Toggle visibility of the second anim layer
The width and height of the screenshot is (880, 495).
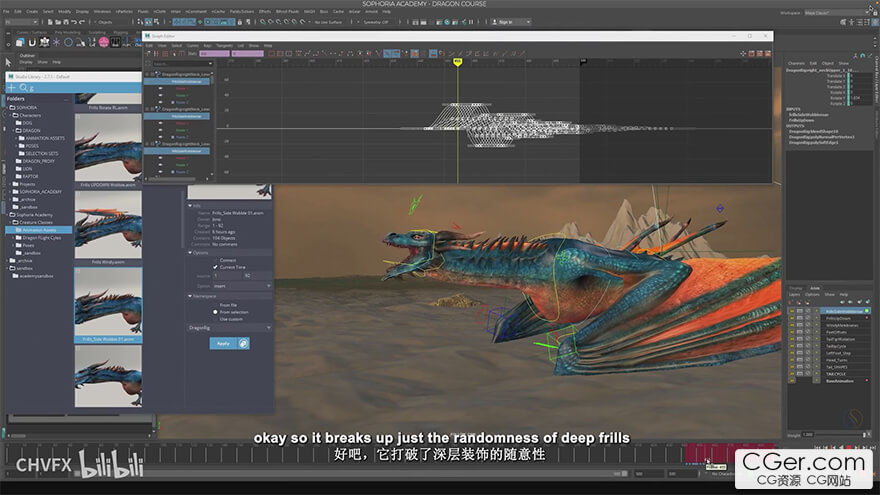tap(792, 318)
